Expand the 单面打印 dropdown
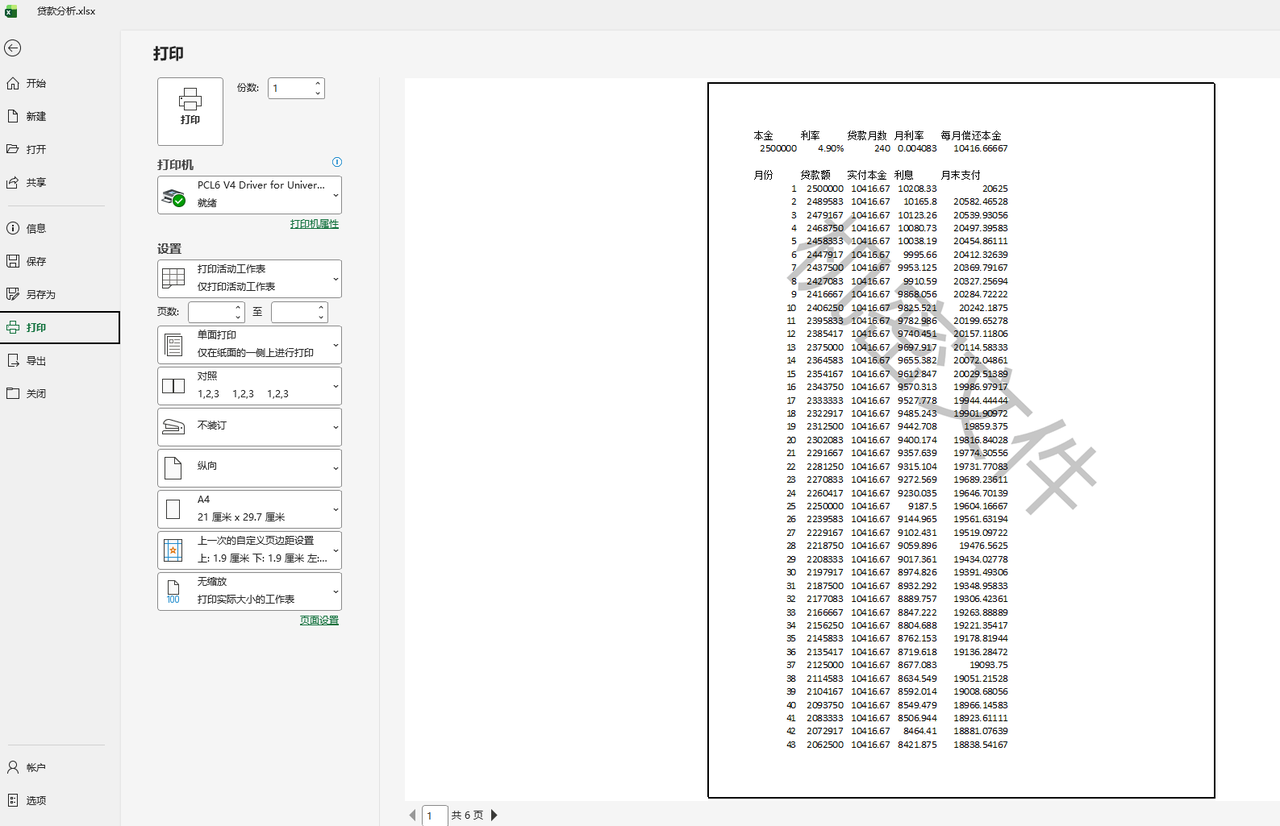 [249, 344]
